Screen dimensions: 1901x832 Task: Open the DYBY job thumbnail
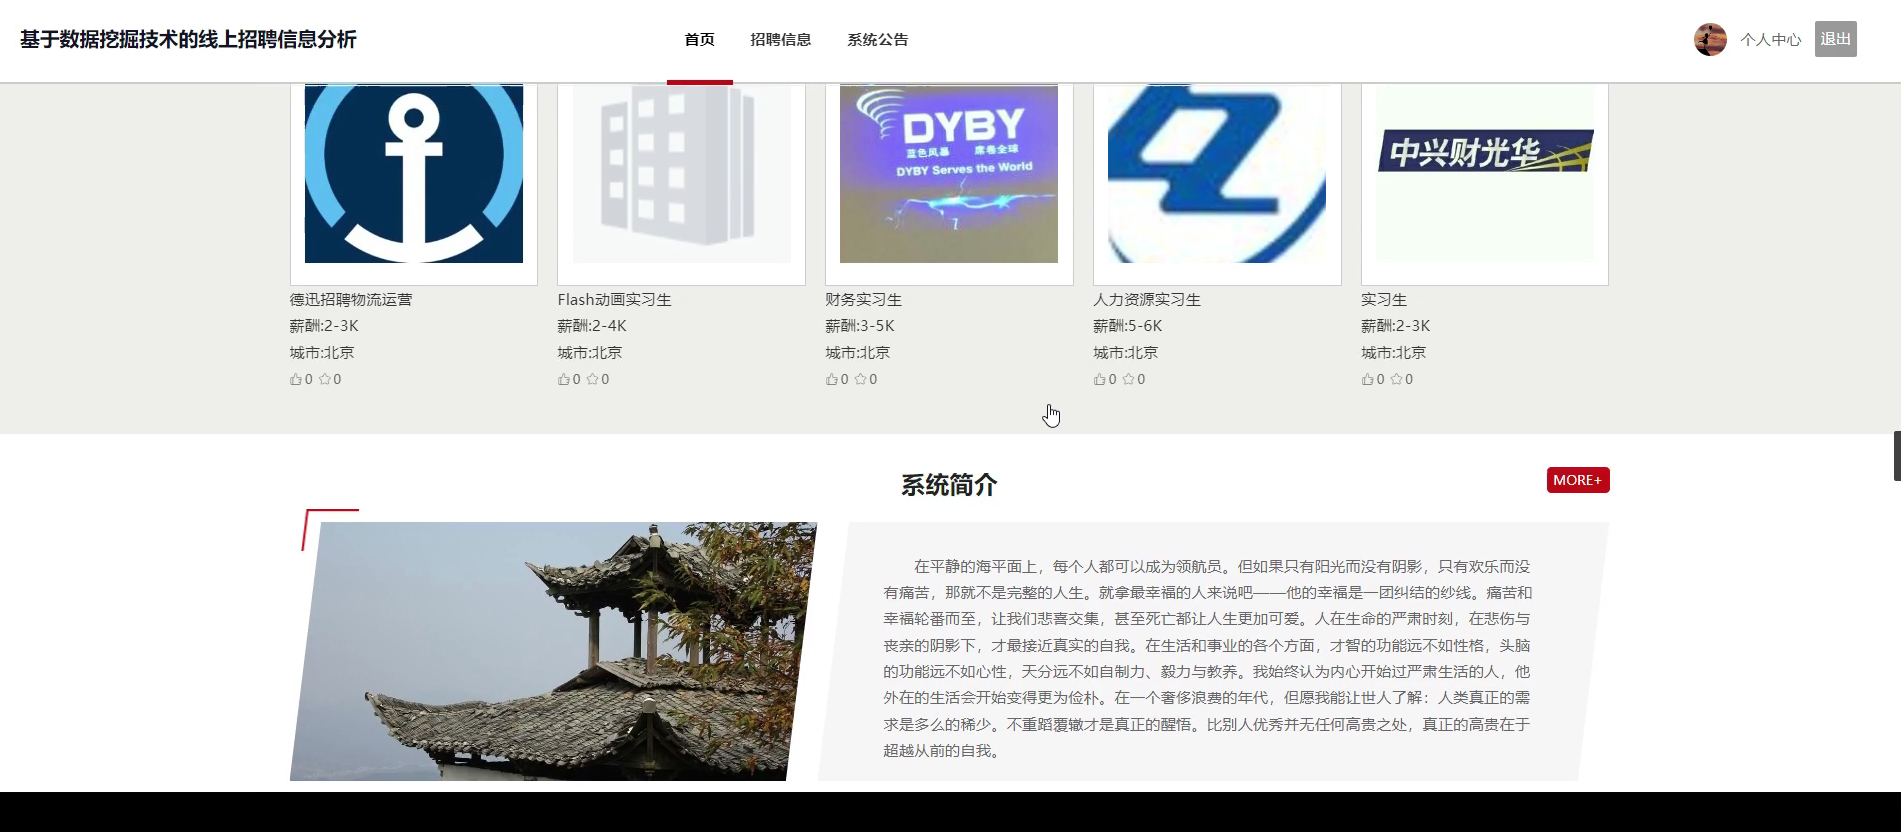click(x=949, y=174)
